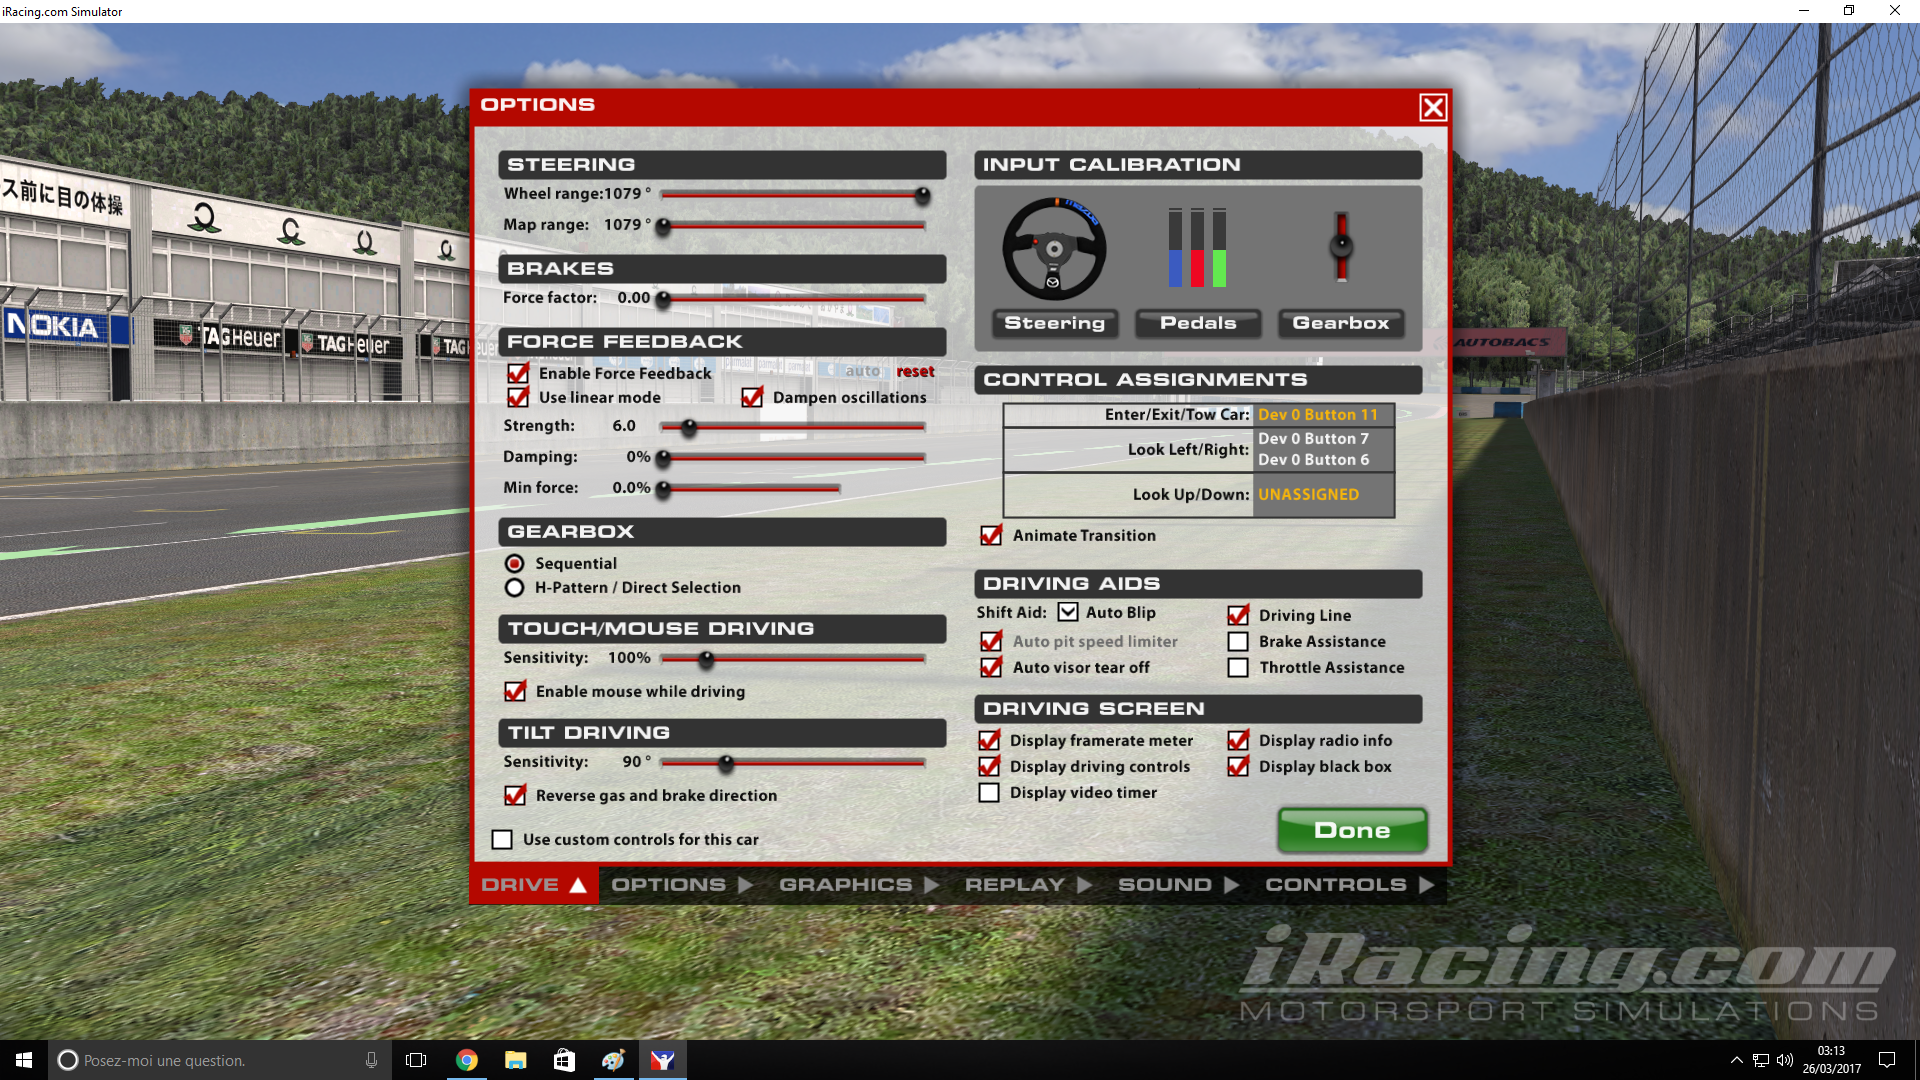Toggle Animate Transition checkbox
Viewport: 1920px width, 1080px height.
click(x=991, y=535)
